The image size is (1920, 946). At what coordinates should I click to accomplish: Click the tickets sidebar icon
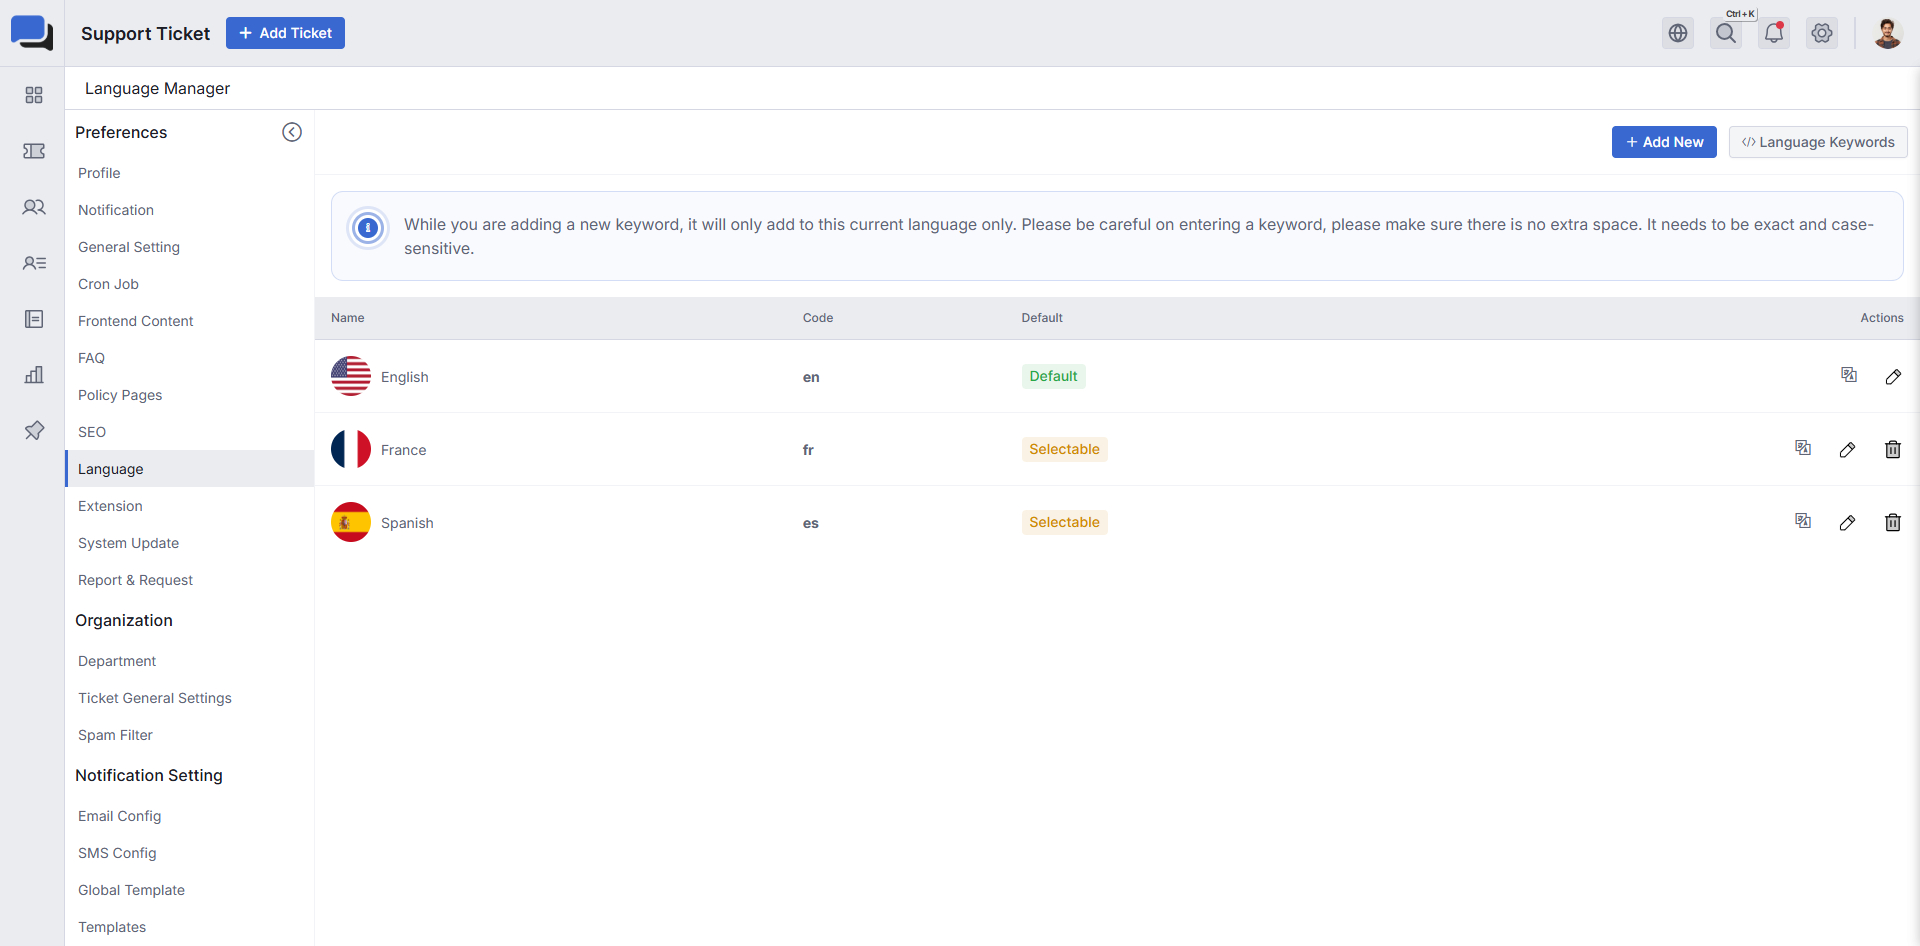(34, 151)
